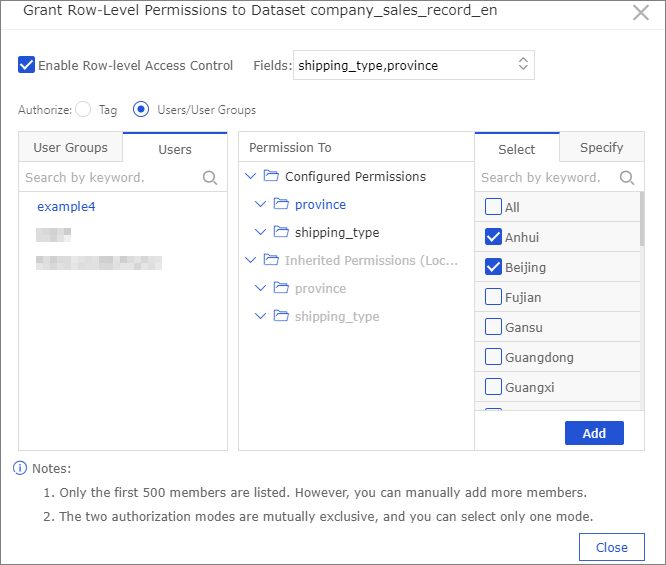
Task: Click the search magnifier in Select panel
Action: click(x=627, y=178)
